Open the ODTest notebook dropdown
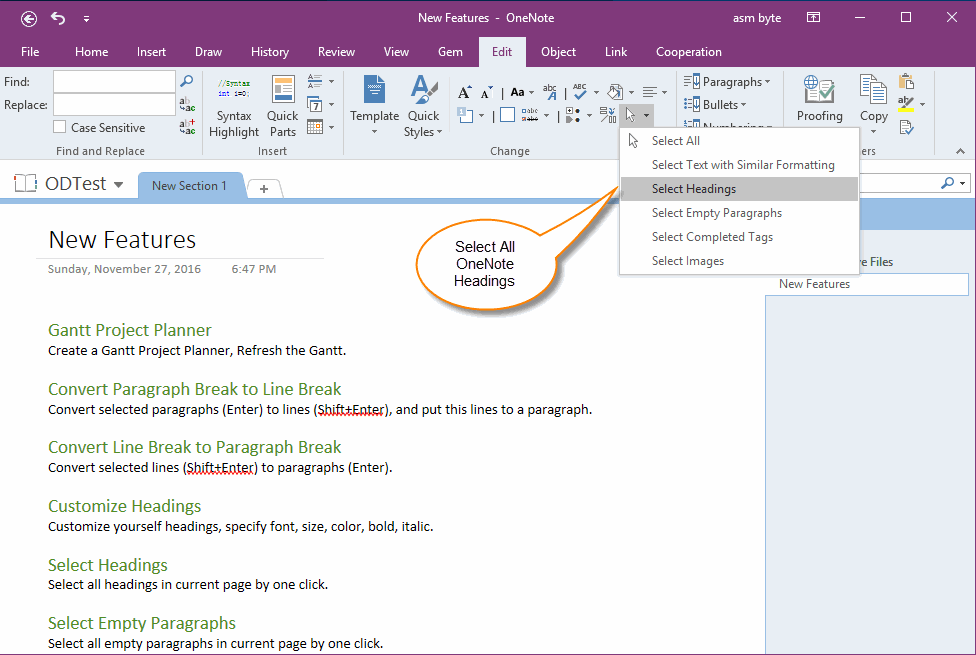Screen dimensions: 976x655 [x=118, y=184]
